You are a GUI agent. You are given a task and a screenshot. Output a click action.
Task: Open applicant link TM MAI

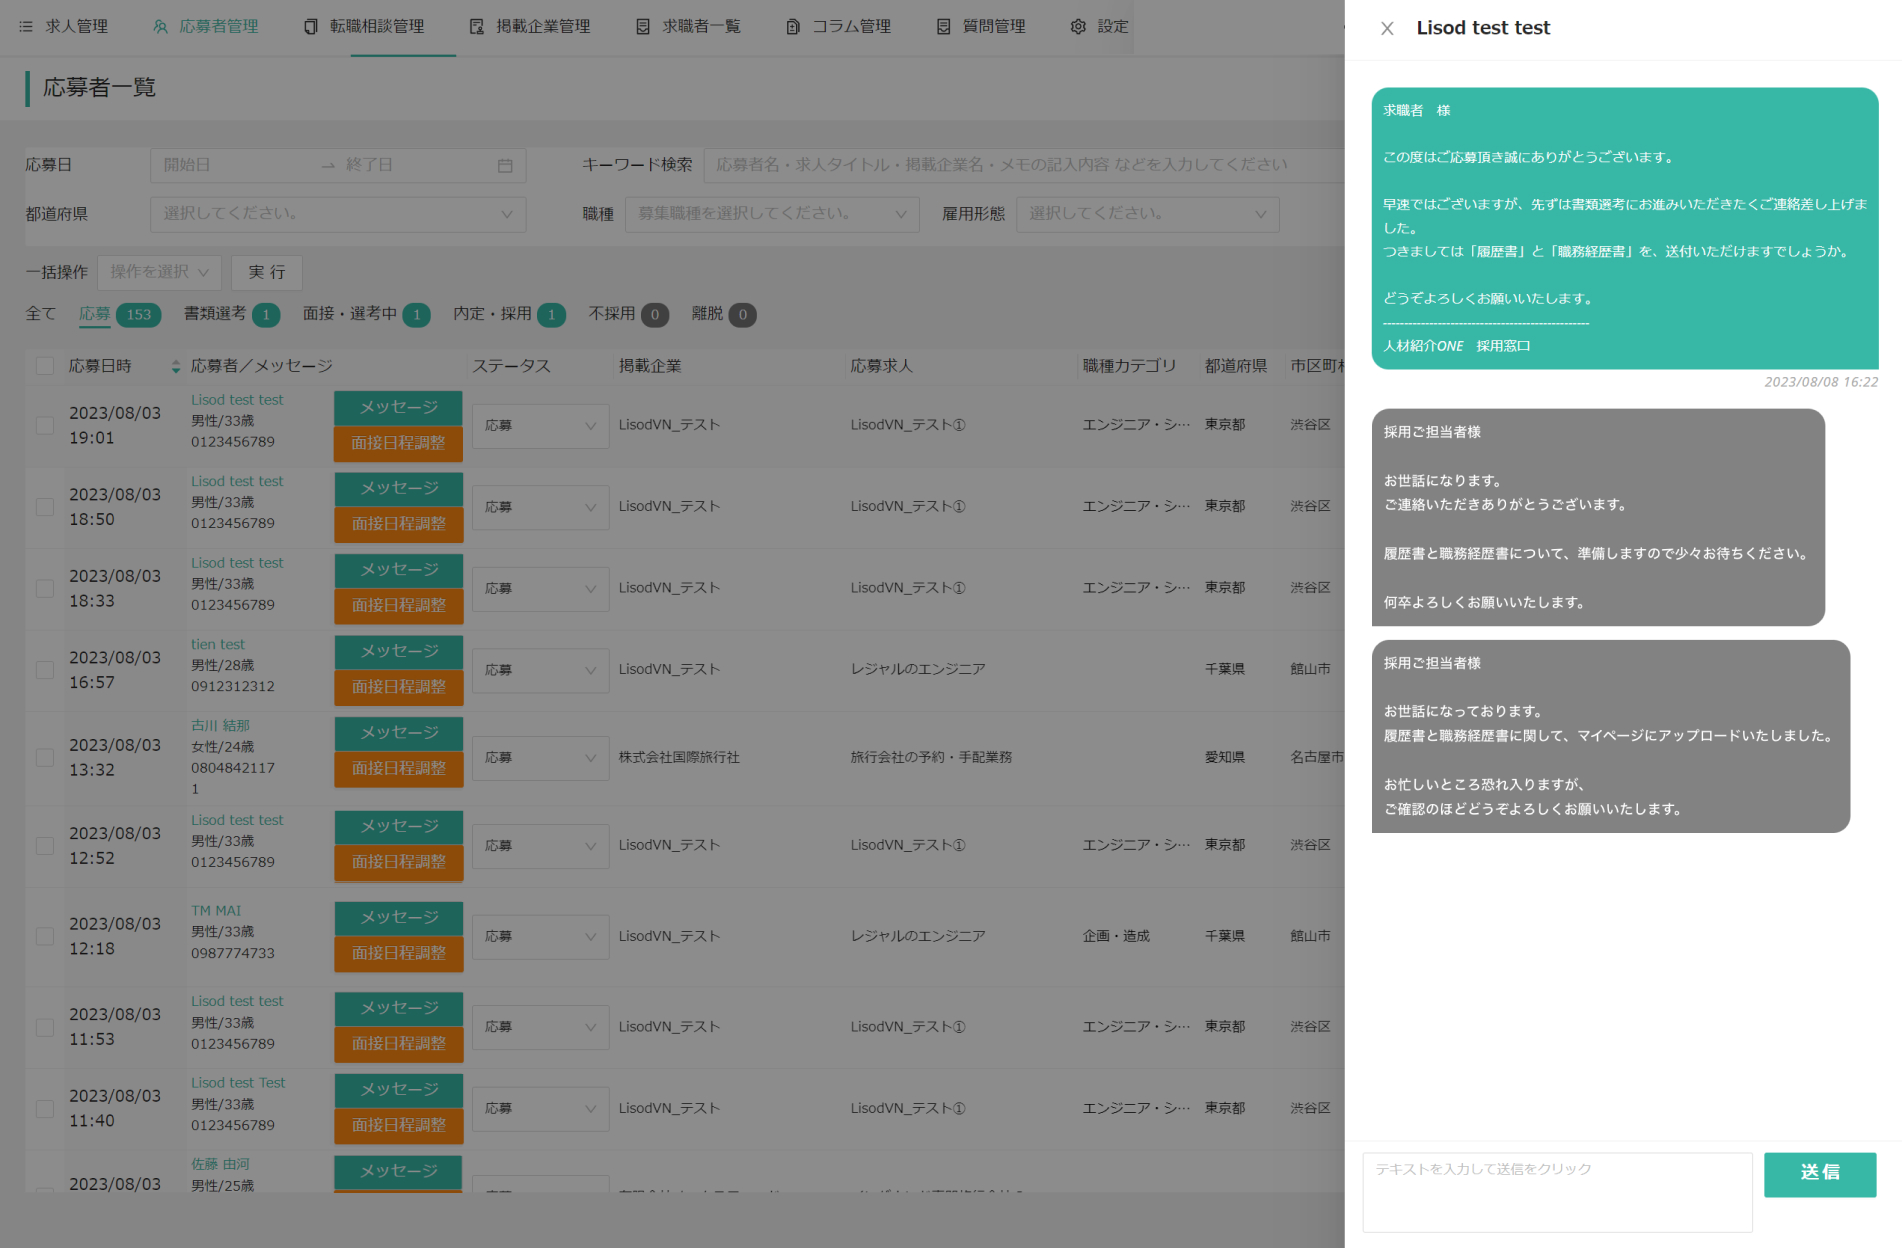coord(216,910)
